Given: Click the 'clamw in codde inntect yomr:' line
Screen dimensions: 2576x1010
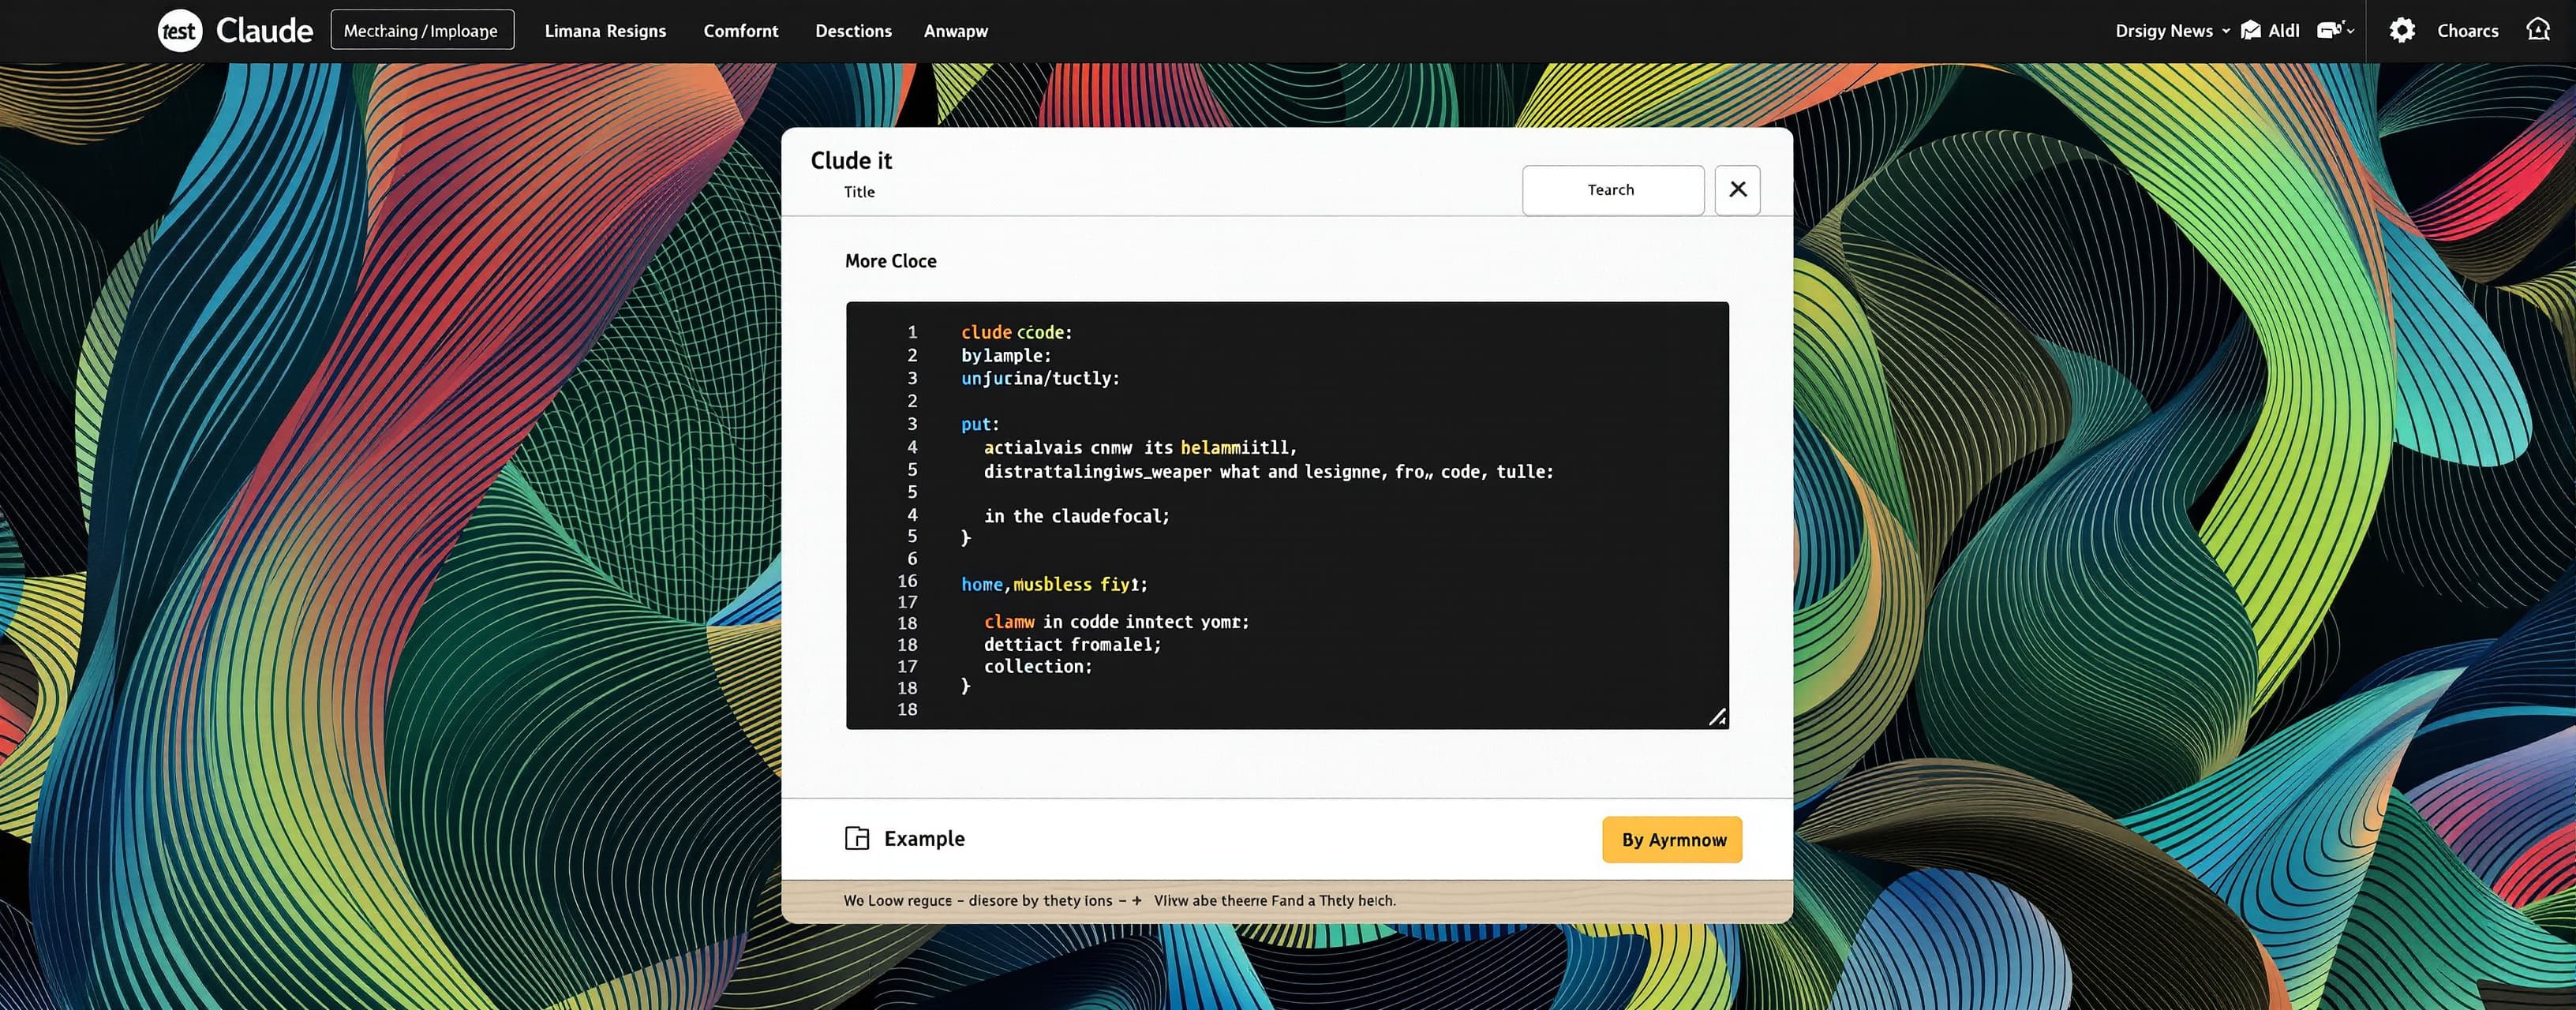Looking at the screenshot, I should (x=1117, y=622).
